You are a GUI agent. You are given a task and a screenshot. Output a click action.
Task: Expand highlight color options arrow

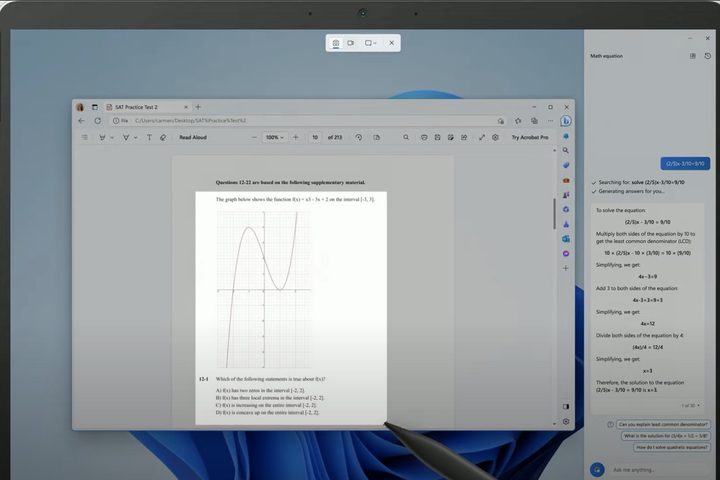[135, 137]
